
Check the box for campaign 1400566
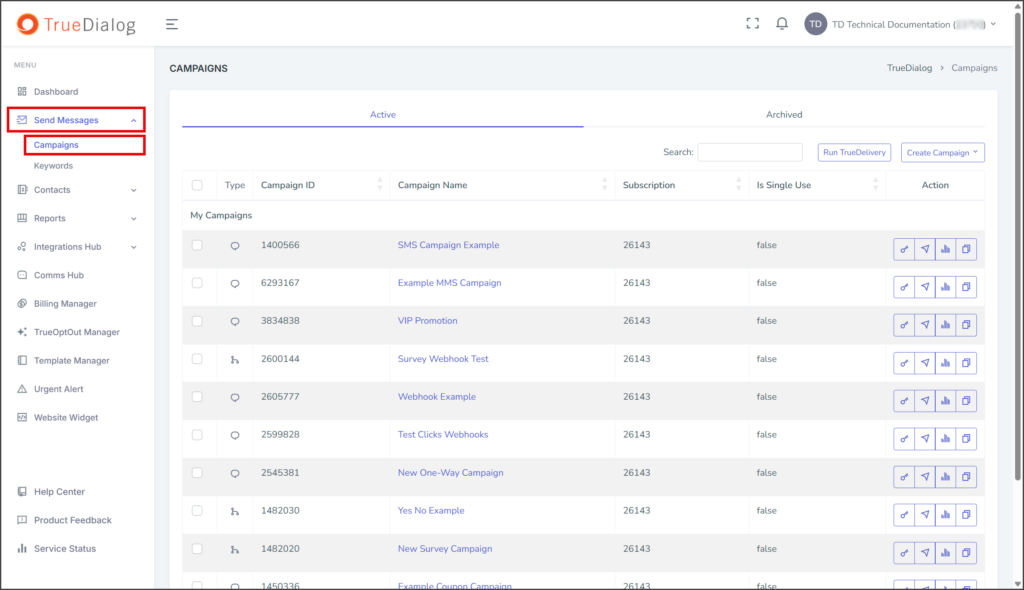click(x=197, y=245)
